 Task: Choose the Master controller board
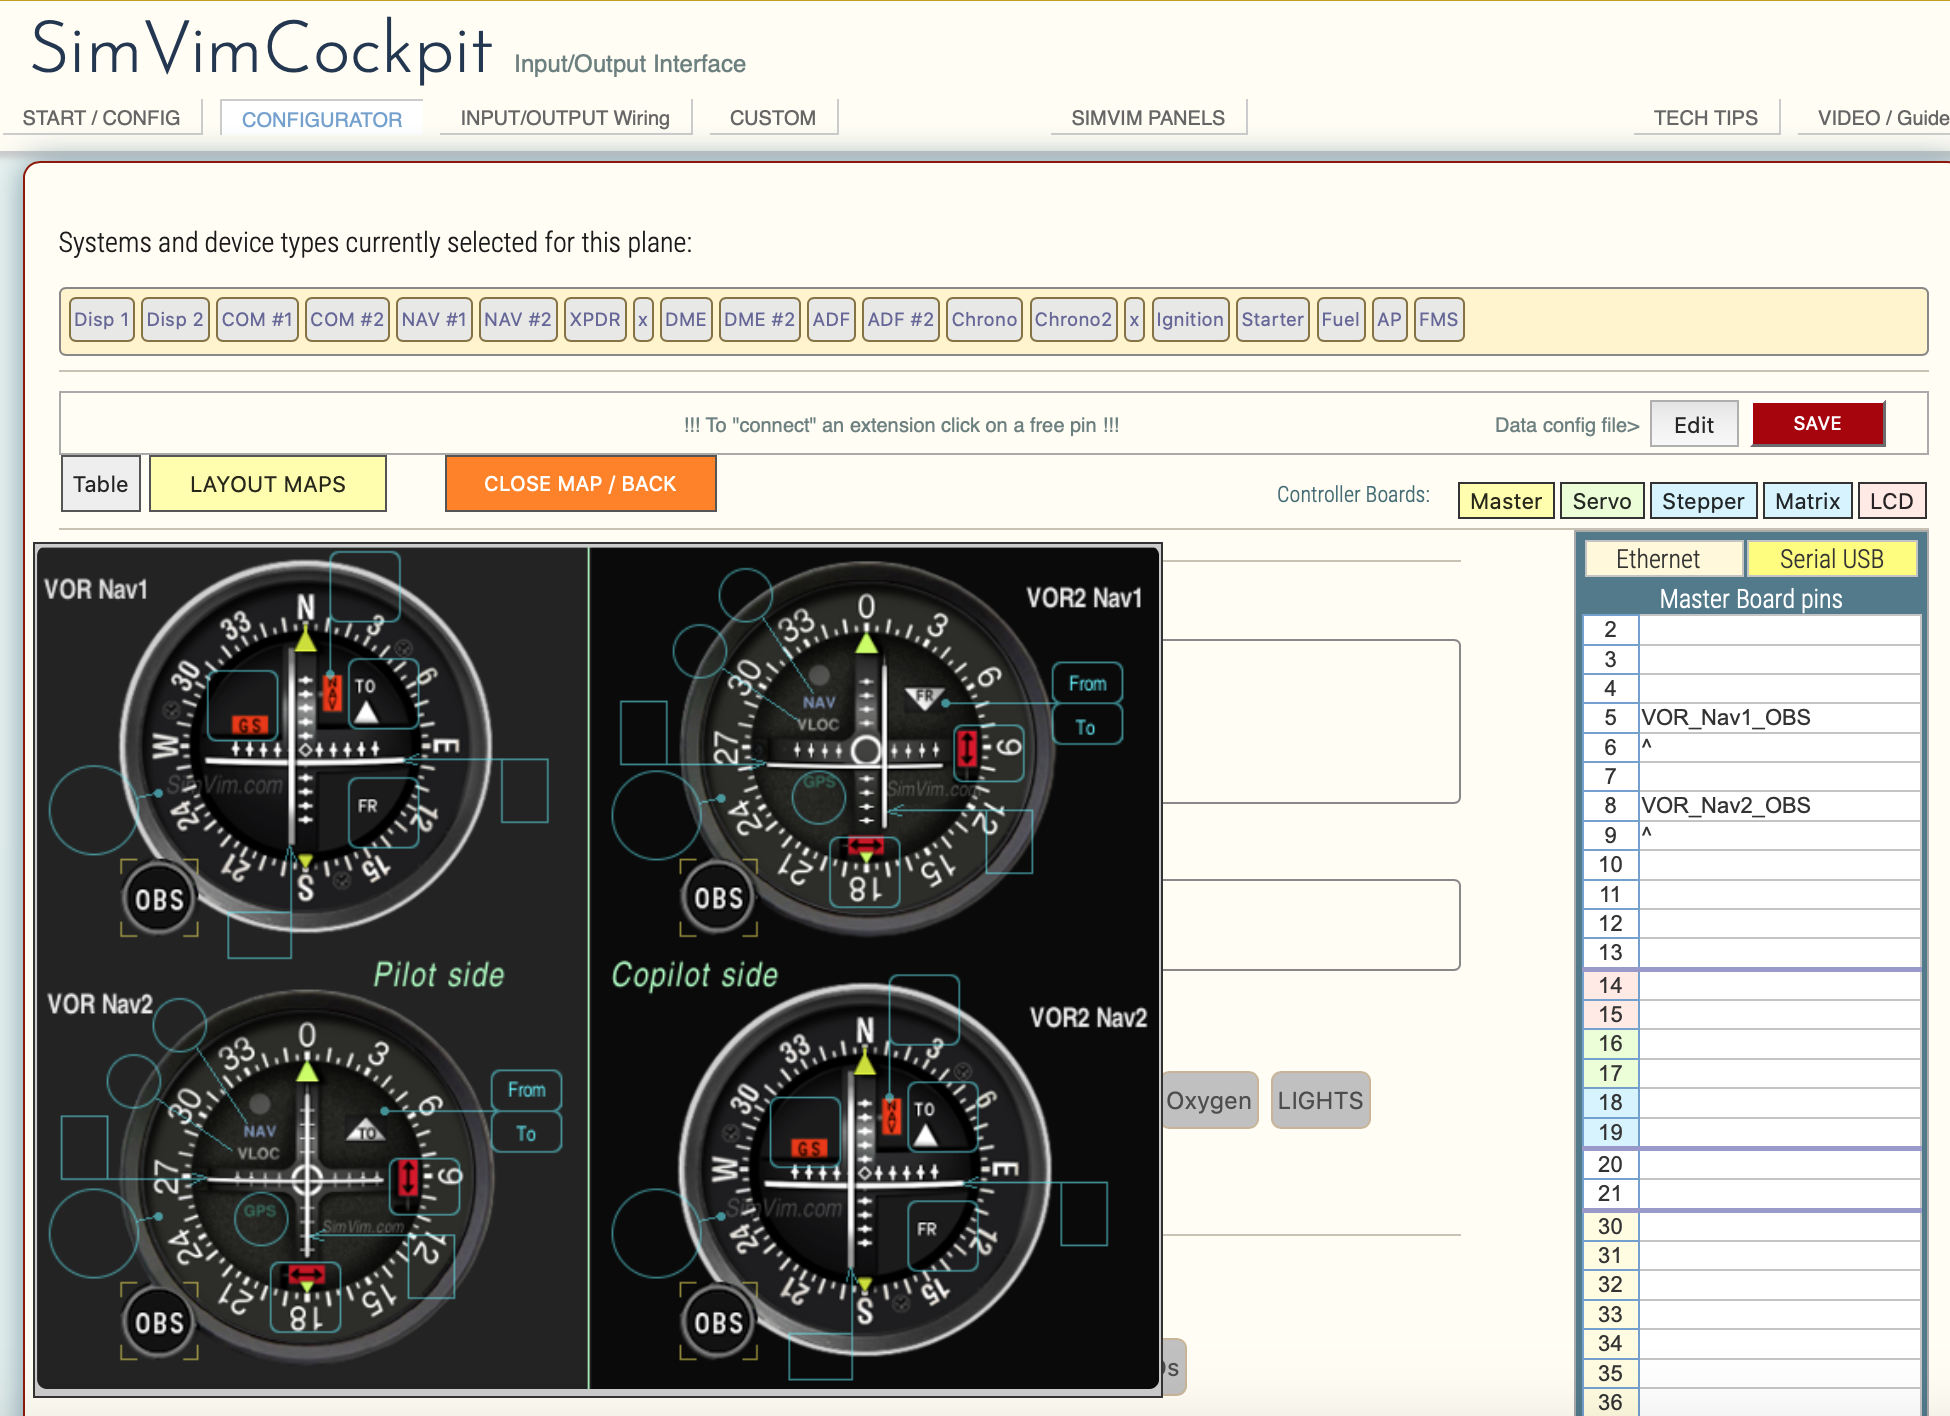pyautogui.click(x=1506, y=501)
